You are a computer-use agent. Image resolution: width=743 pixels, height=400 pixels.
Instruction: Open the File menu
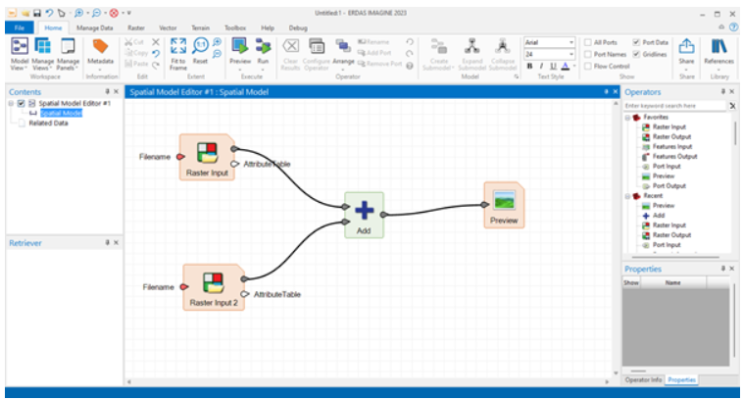(19, 28)
